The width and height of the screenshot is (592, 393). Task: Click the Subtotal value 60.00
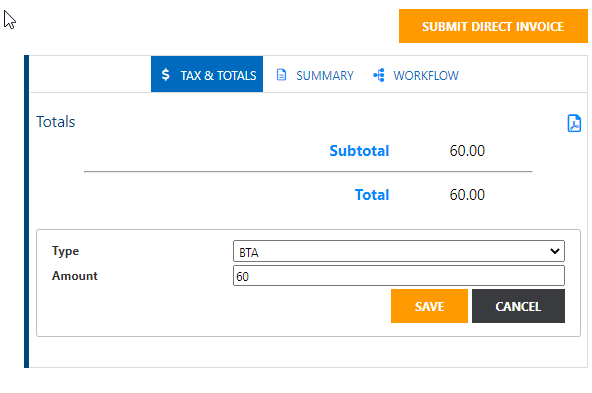tap(467, 151)
